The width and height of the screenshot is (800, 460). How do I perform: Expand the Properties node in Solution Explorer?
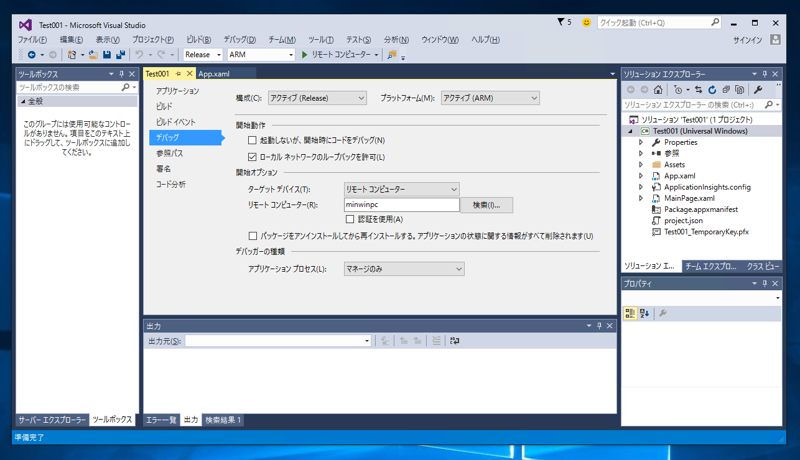[641, 142]
